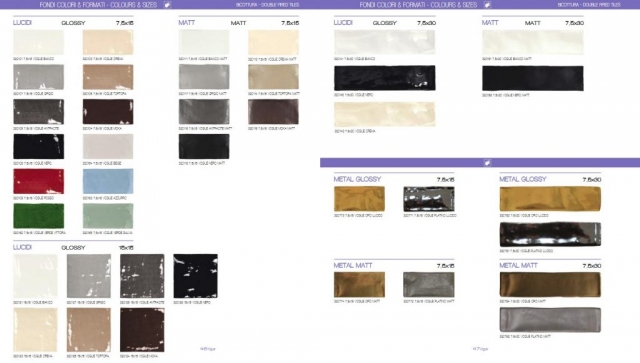Choose the 7,5x30 Nero Matt long tile
Viewport: 640px width, 363px height.
point(533,78)
